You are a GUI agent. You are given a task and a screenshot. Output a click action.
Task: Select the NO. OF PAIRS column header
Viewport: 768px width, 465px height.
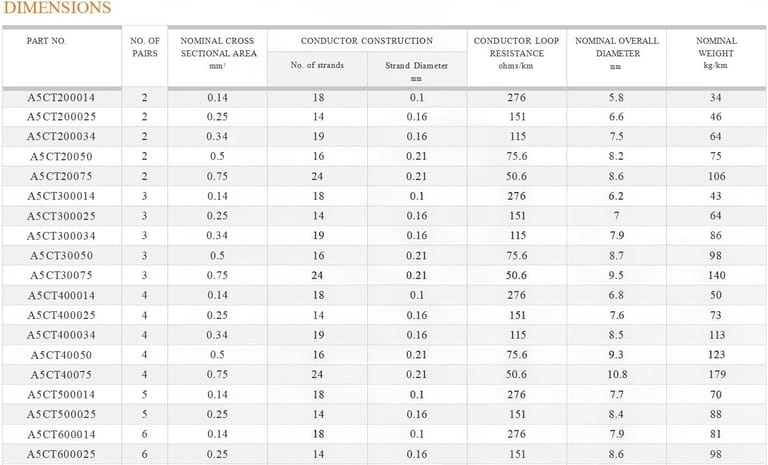pos(145,47)
